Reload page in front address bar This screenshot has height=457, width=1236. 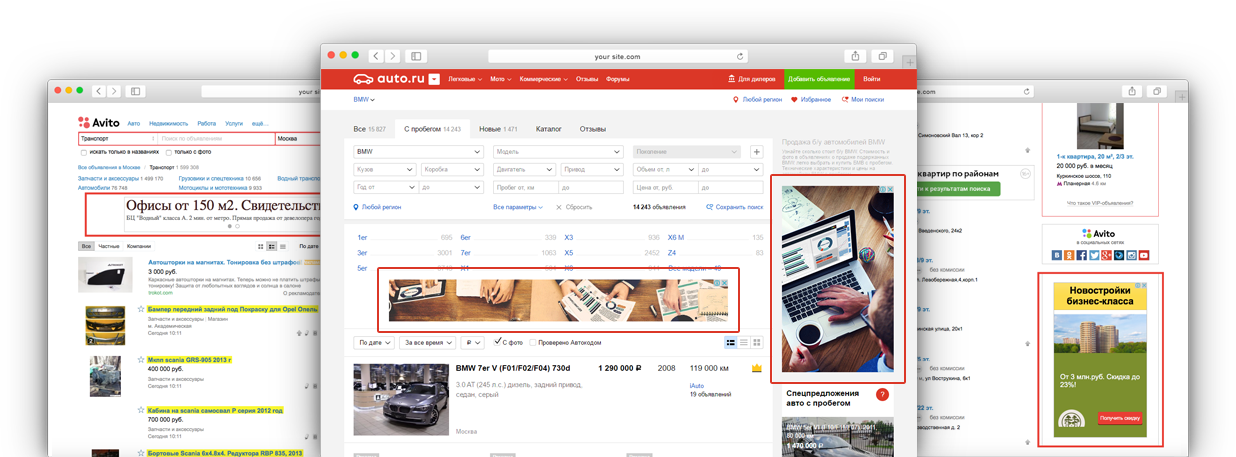[x=740, y=57]
